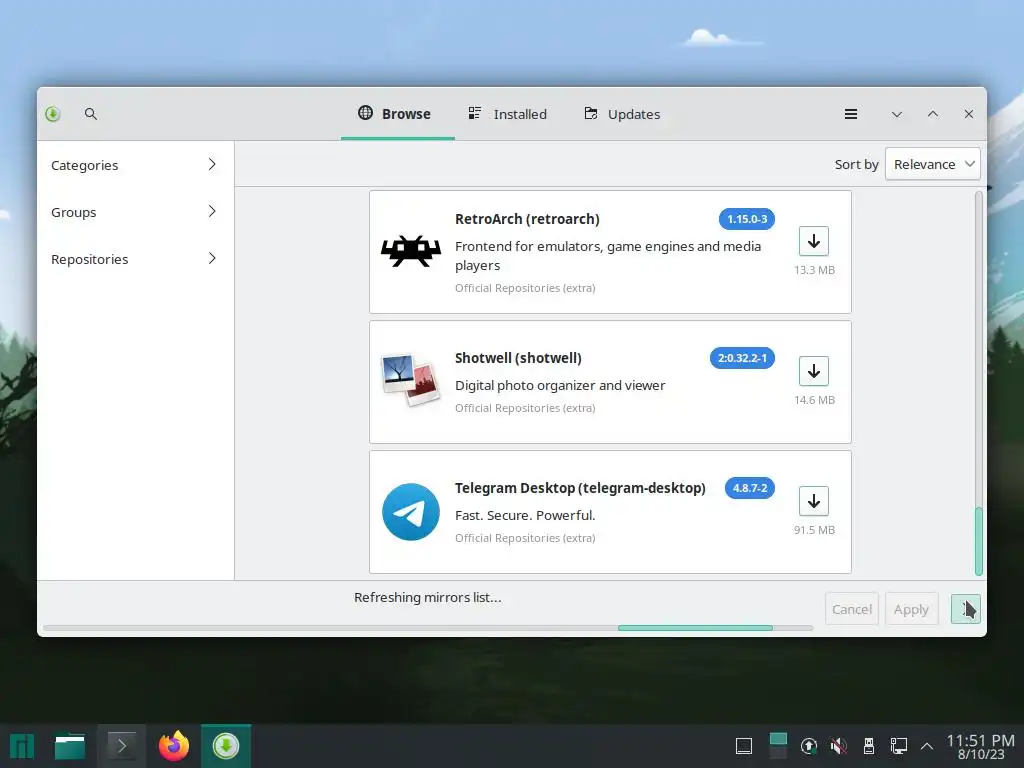Image resolution: width=1024 pixels, height=768 pixels.
Task: Click the Cancel button
Action: 852,609
